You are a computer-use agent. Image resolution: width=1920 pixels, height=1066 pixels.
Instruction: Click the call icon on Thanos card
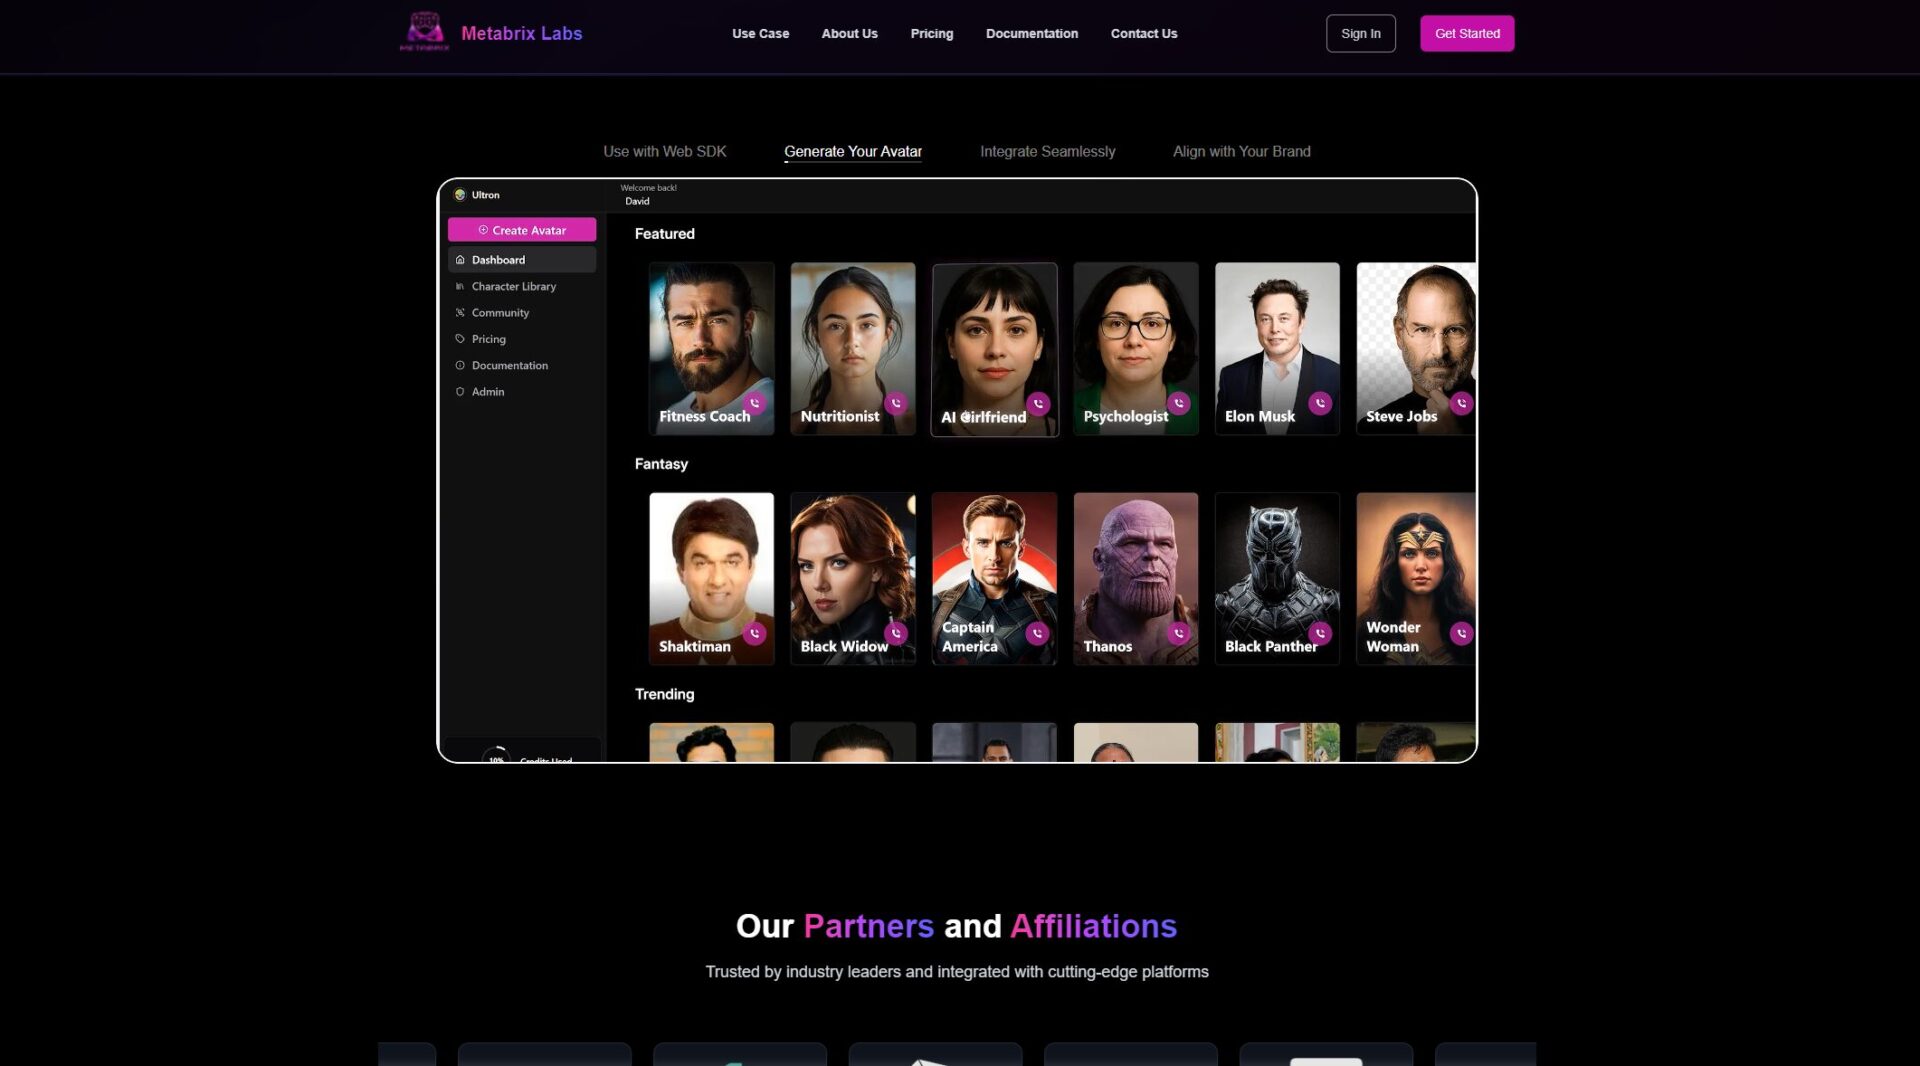pyautogui.click(x=1179, y=633)
